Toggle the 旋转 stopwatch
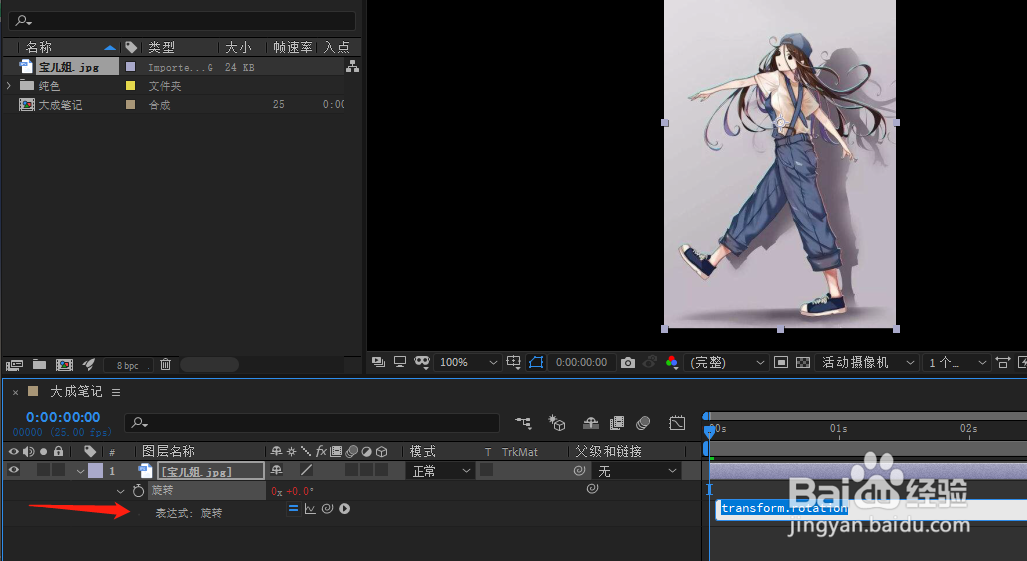Screen dimensions: 1027x561 138,490
